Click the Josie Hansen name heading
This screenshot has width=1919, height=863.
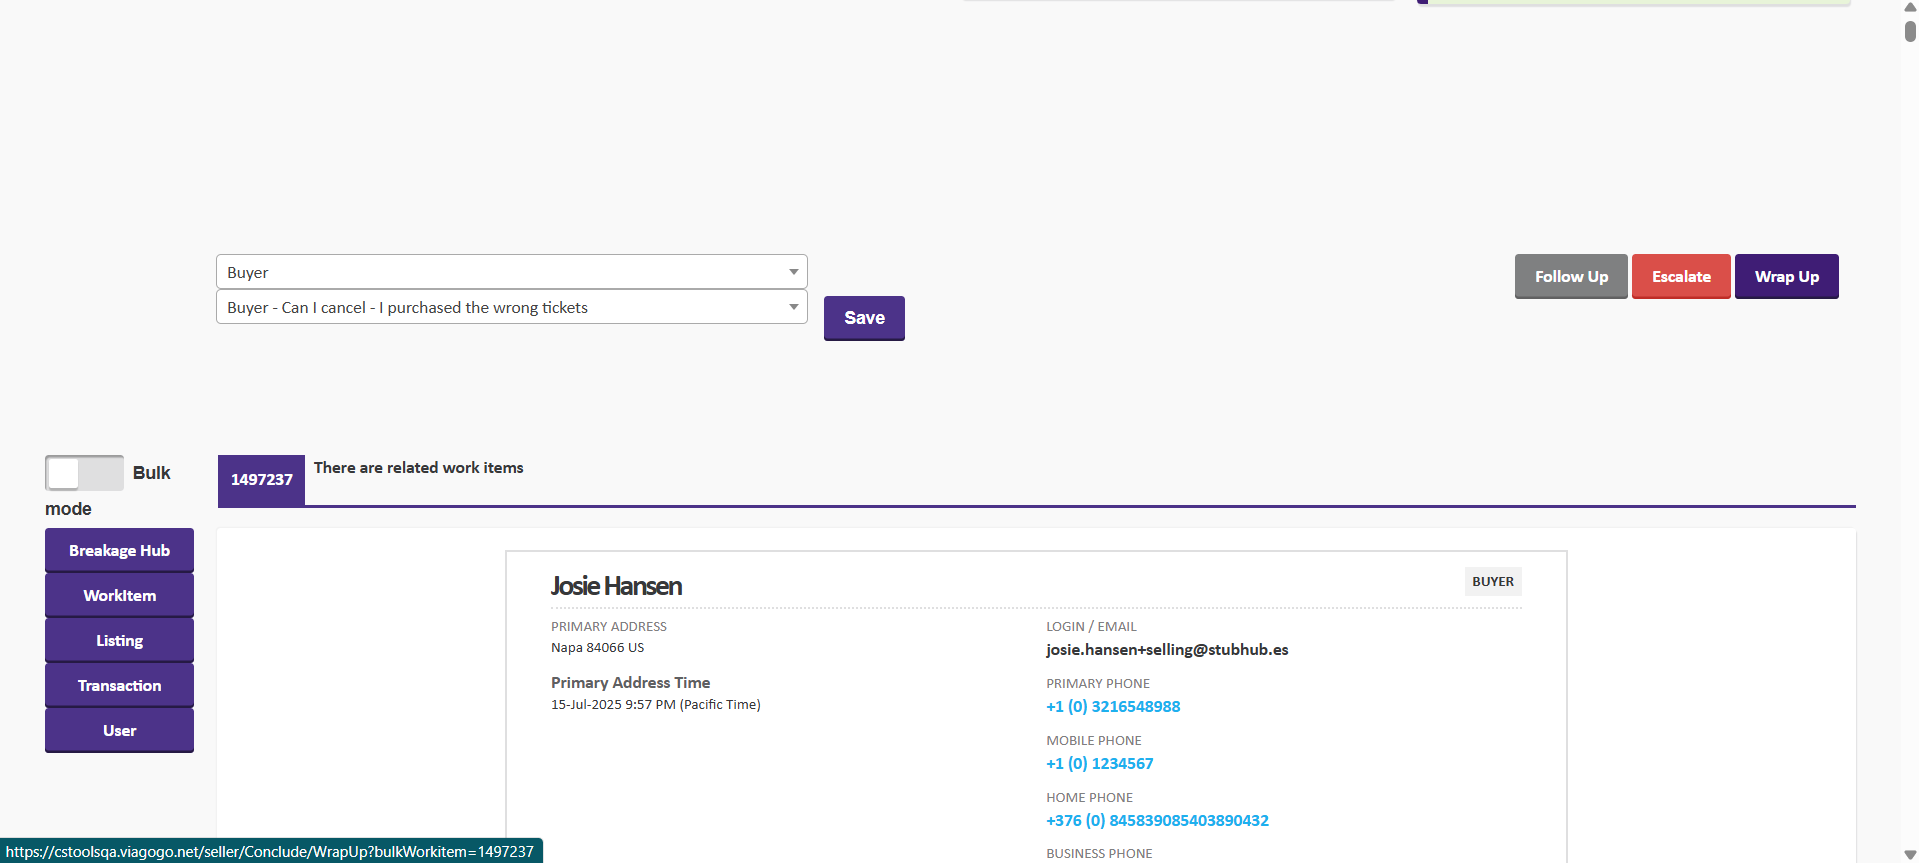(x=616, y=586)
